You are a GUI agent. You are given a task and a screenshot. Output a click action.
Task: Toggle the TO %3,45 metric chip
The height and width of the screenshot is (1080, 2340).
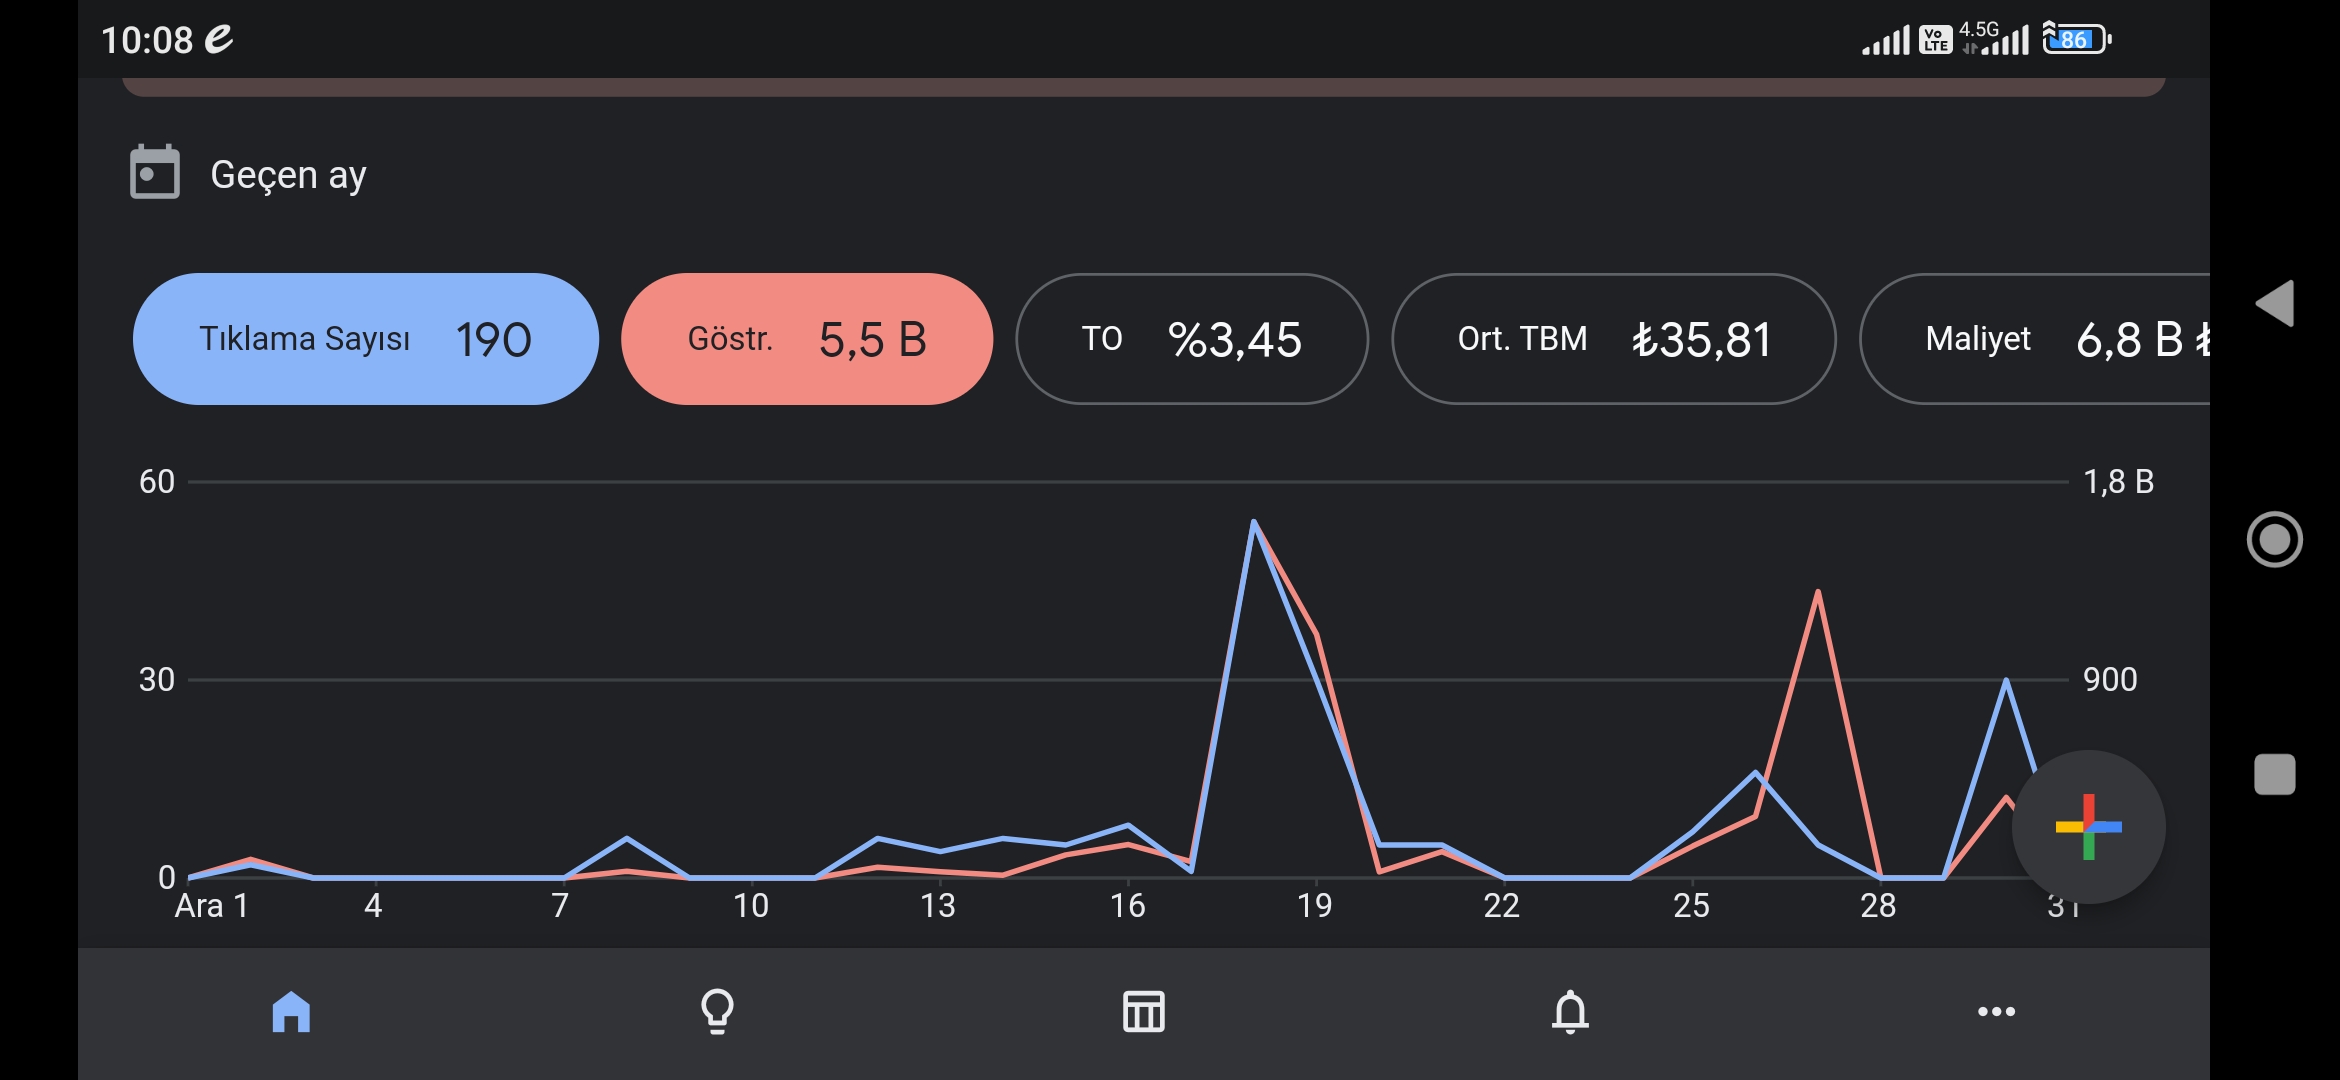pos(1192,339)
